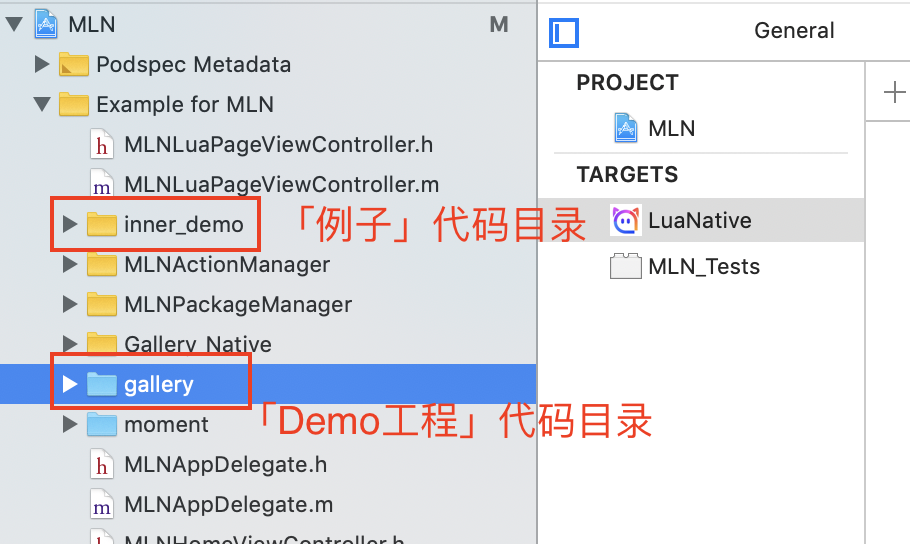Viewport: 910px width, 544px height.
Task: Click the MLN_Tests test bundle icon
Action: [625, 266]
